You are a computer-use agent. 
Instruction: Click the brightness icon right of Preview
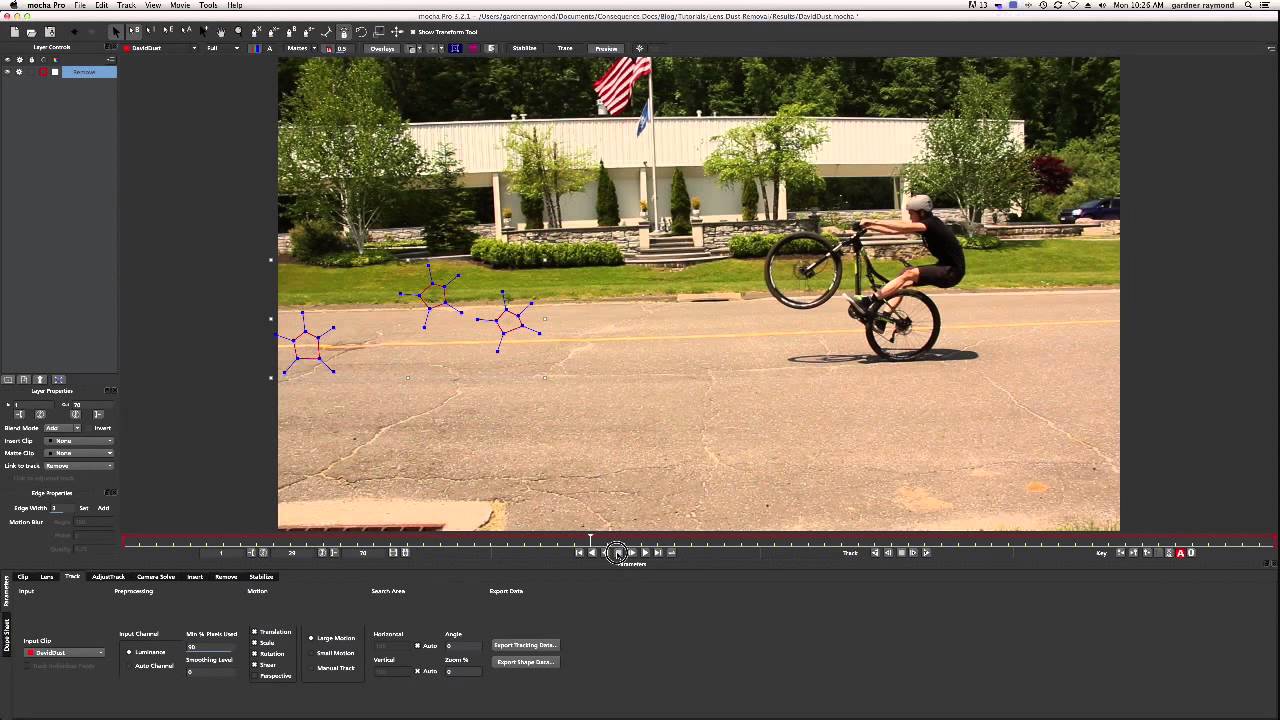click(640, 48)
